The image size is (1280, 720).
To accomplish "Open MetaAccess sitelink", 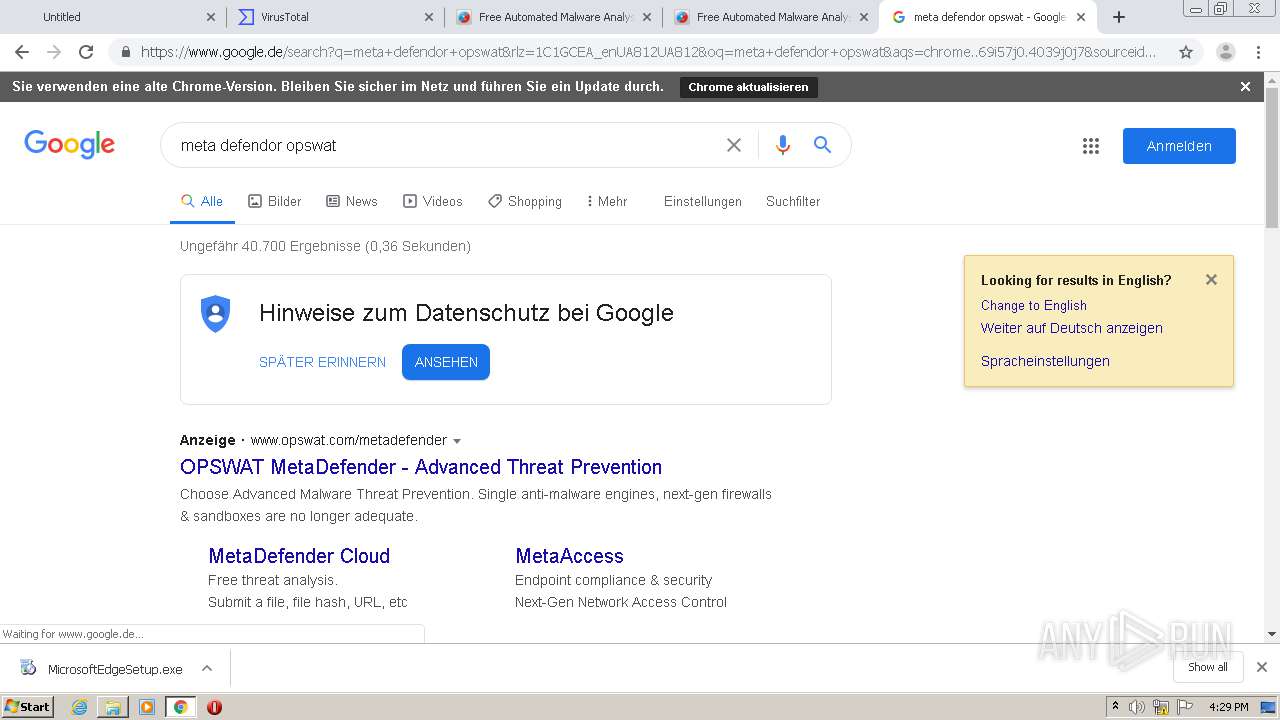I will 569,556.
